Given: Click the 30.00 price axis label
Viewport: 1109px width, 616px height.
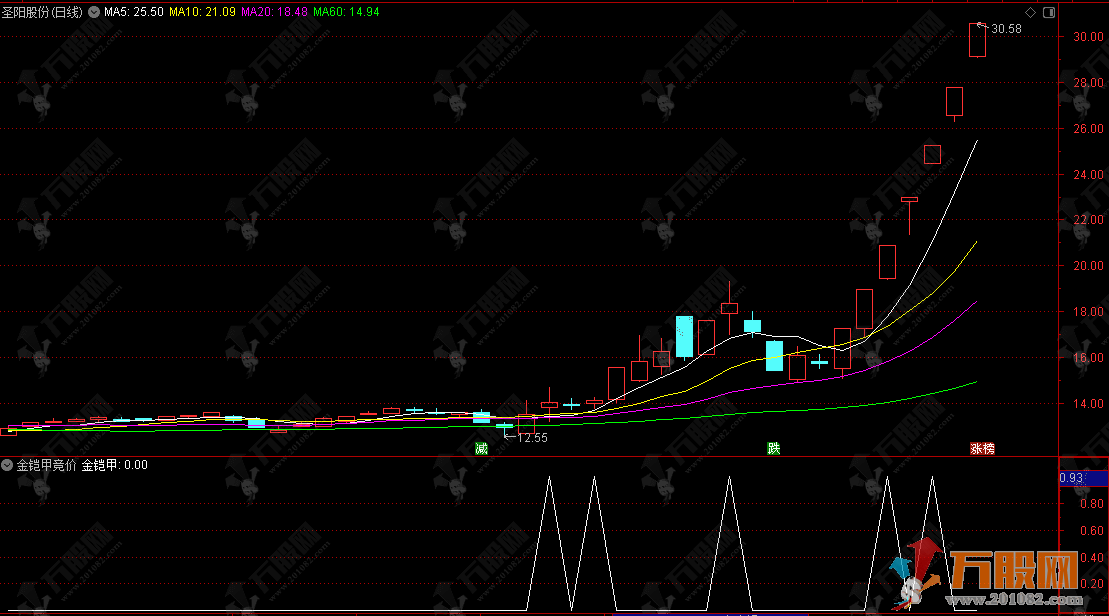Looking at the screenshot, I should (x=1084, y=37).
